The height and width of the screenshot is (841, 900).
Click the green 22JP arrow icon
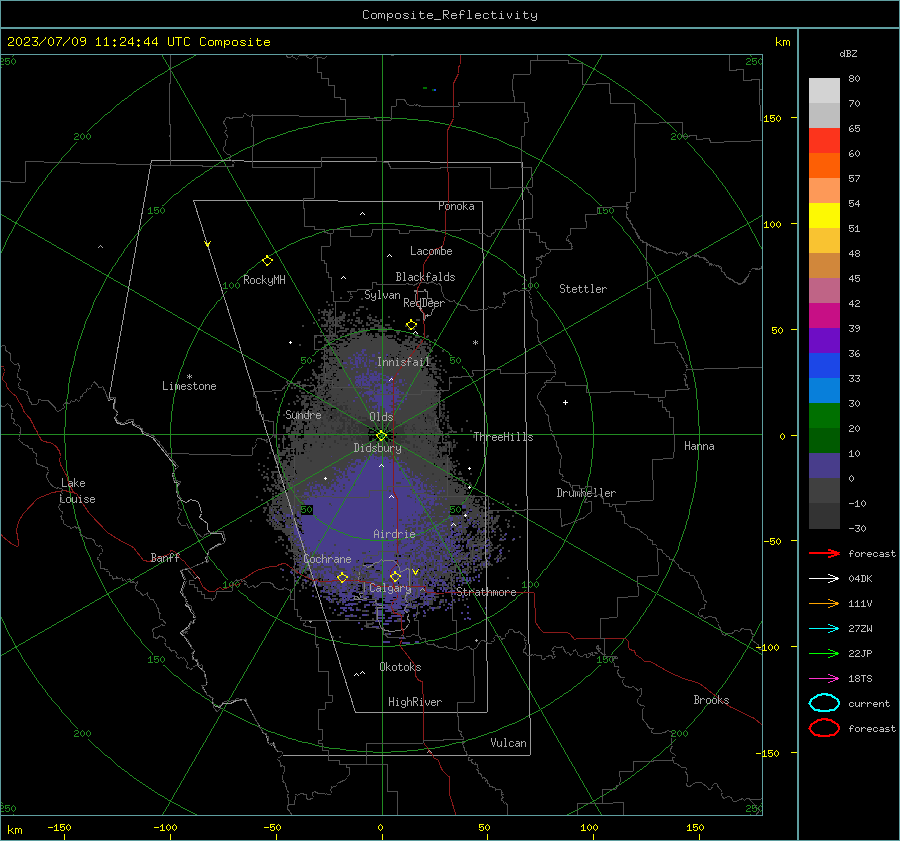pyautogui.click(x=824, y=653)
